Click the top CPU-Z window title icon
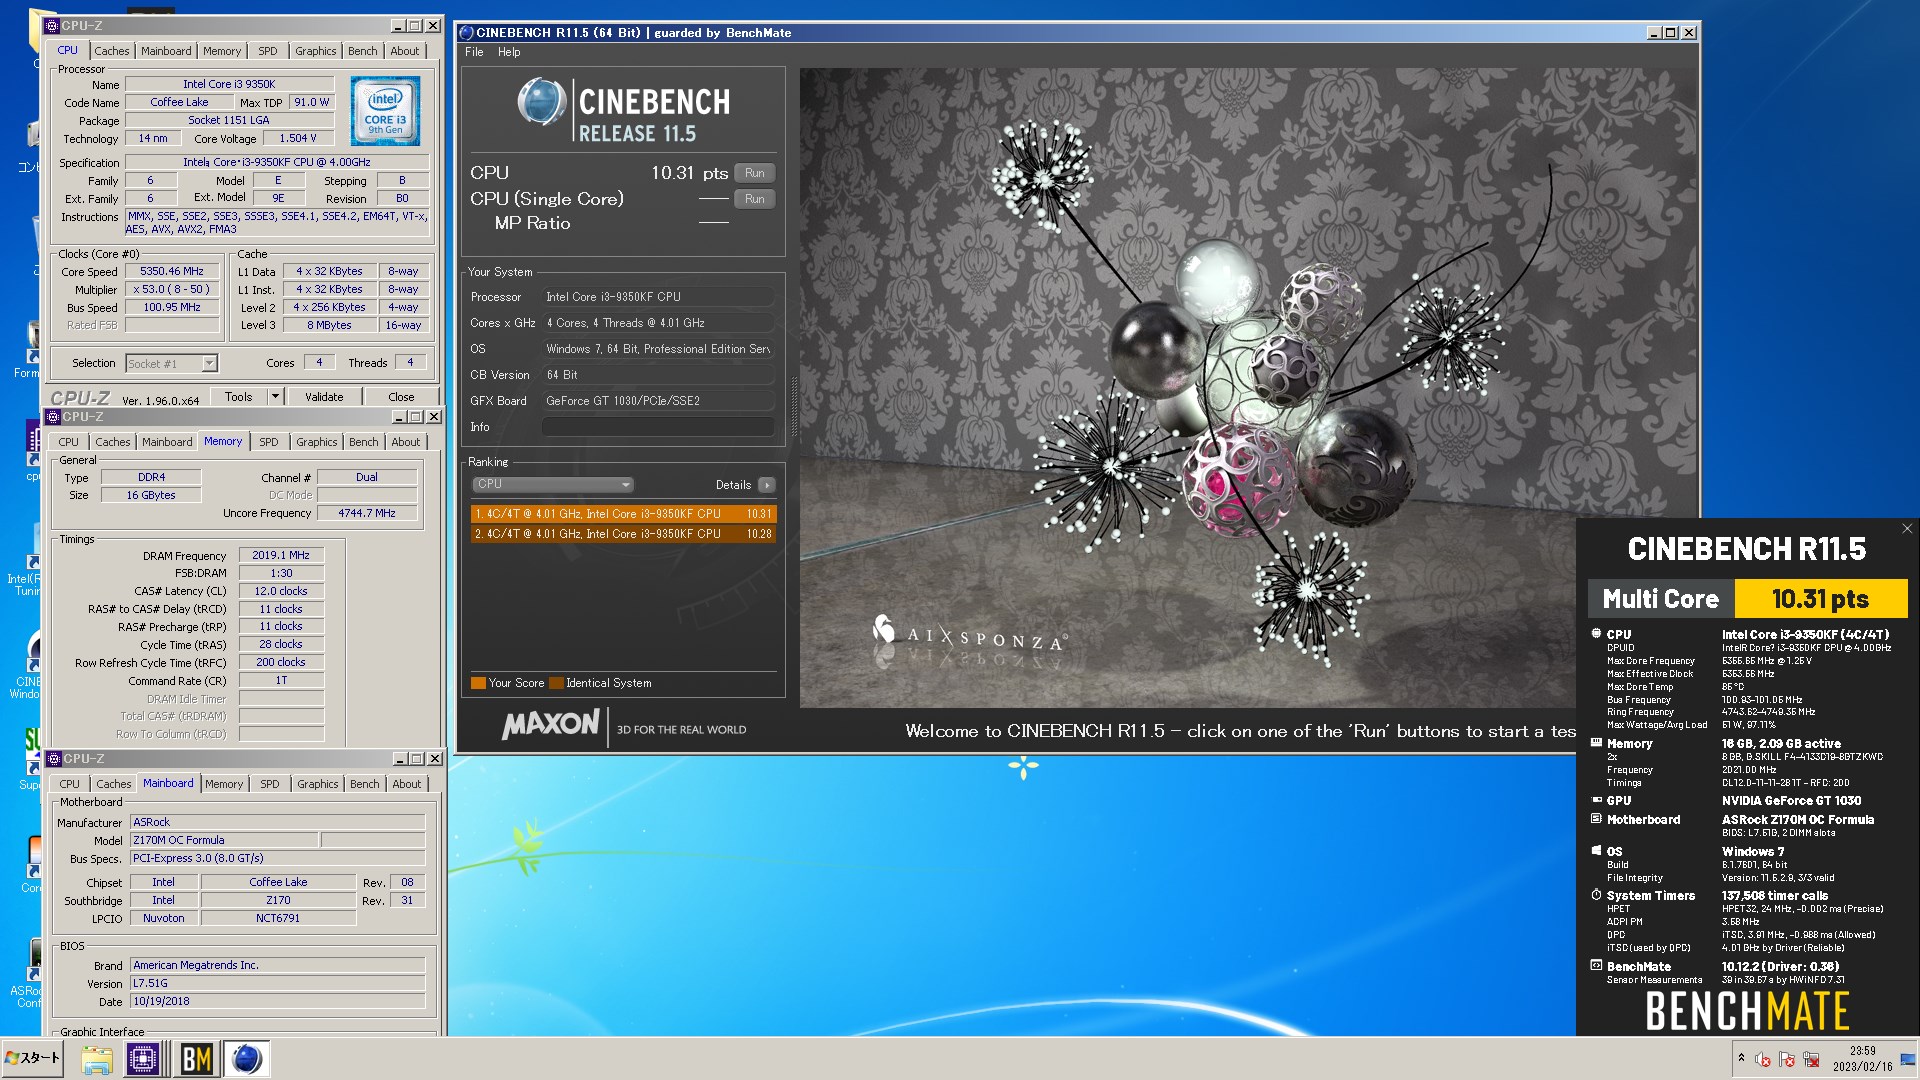 53,25
